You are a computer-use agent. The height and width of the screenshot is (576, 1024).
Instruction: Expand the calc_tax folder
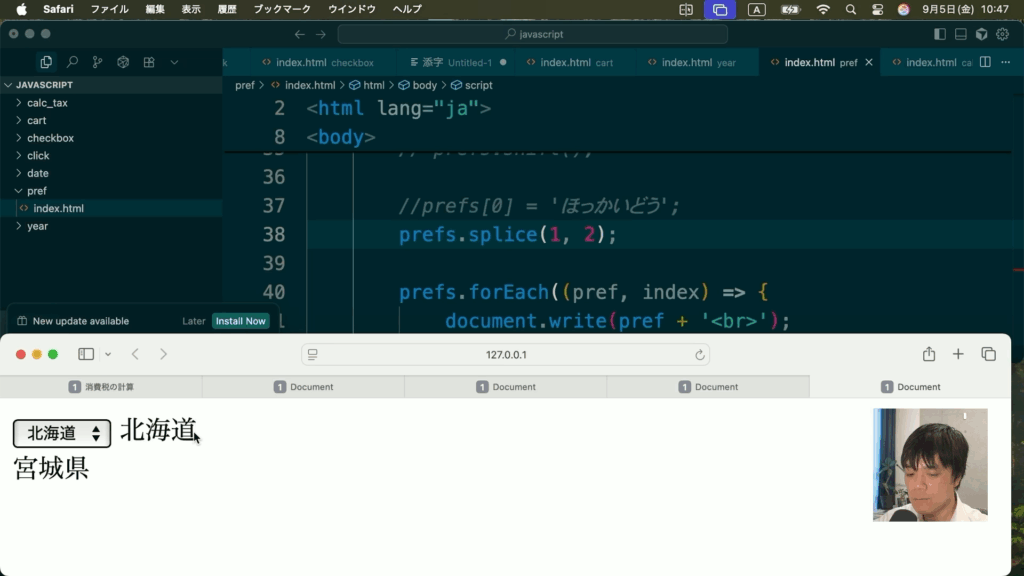click(x=47, y=103)
